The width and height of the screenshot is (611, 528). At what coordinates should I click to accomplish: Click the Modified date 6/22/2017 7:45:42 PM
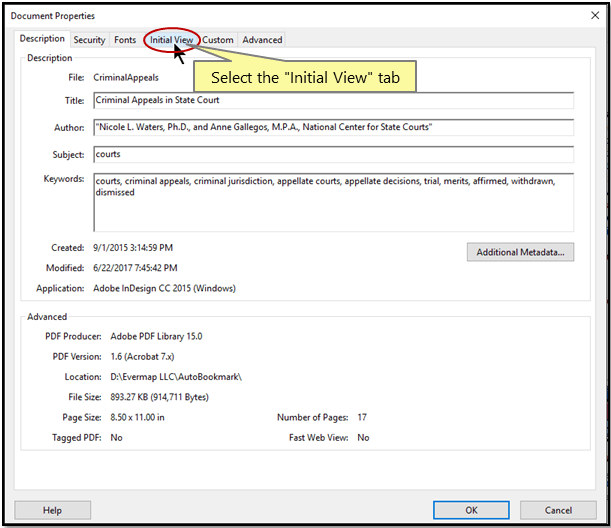click(135, 268)
